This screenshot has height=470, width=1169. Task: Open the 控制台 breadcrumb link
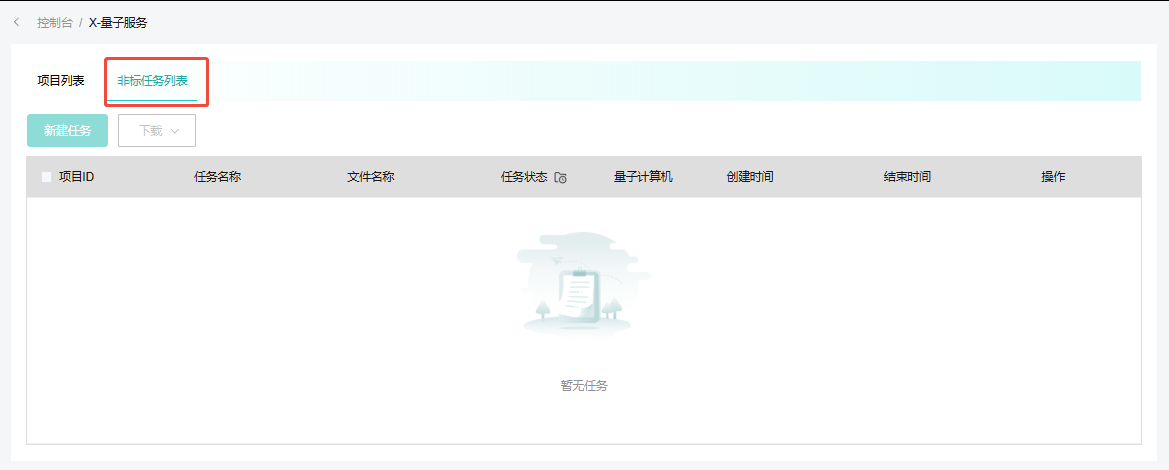coord(54,22)
